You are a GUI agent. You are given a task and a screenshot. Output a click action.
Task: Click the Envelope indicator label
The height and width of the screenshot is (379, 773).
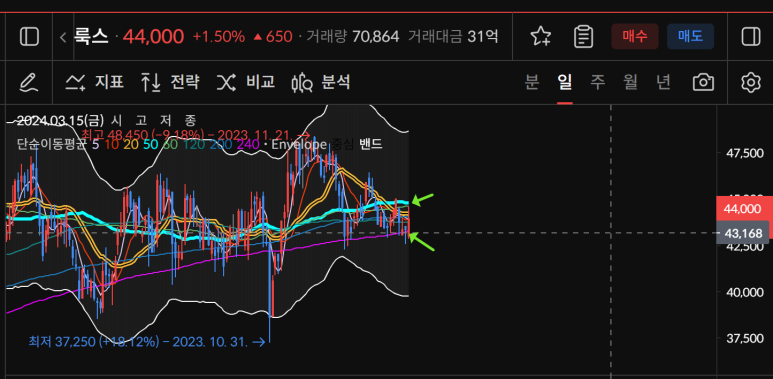click(x=299, y=144)
